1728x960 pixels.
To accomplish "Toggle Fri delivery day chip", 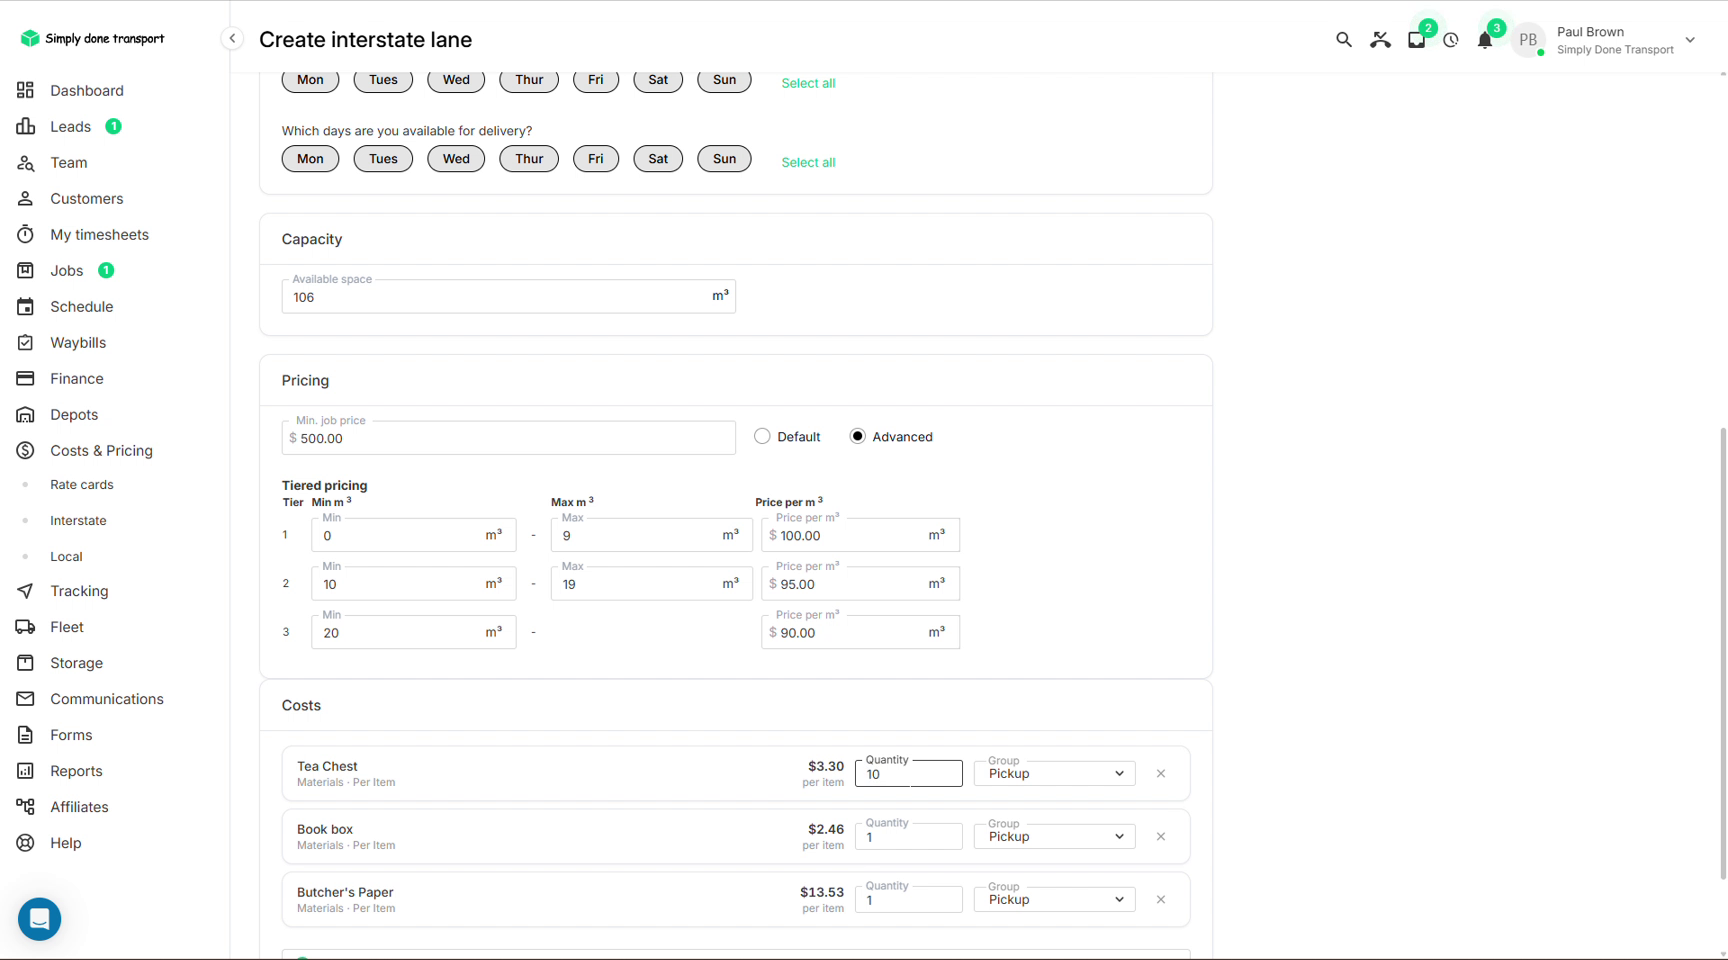I will [596, 159].
